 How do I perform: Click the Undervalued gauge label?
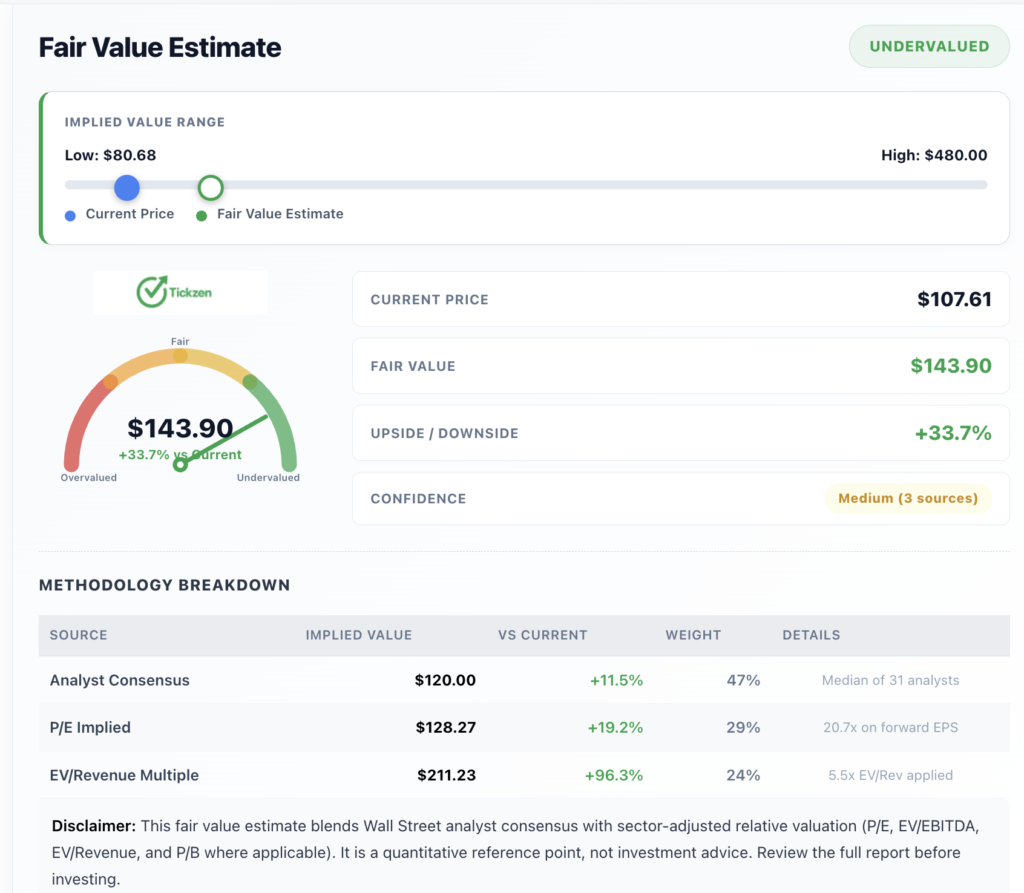pyautogui.click(x=268, y=478)
